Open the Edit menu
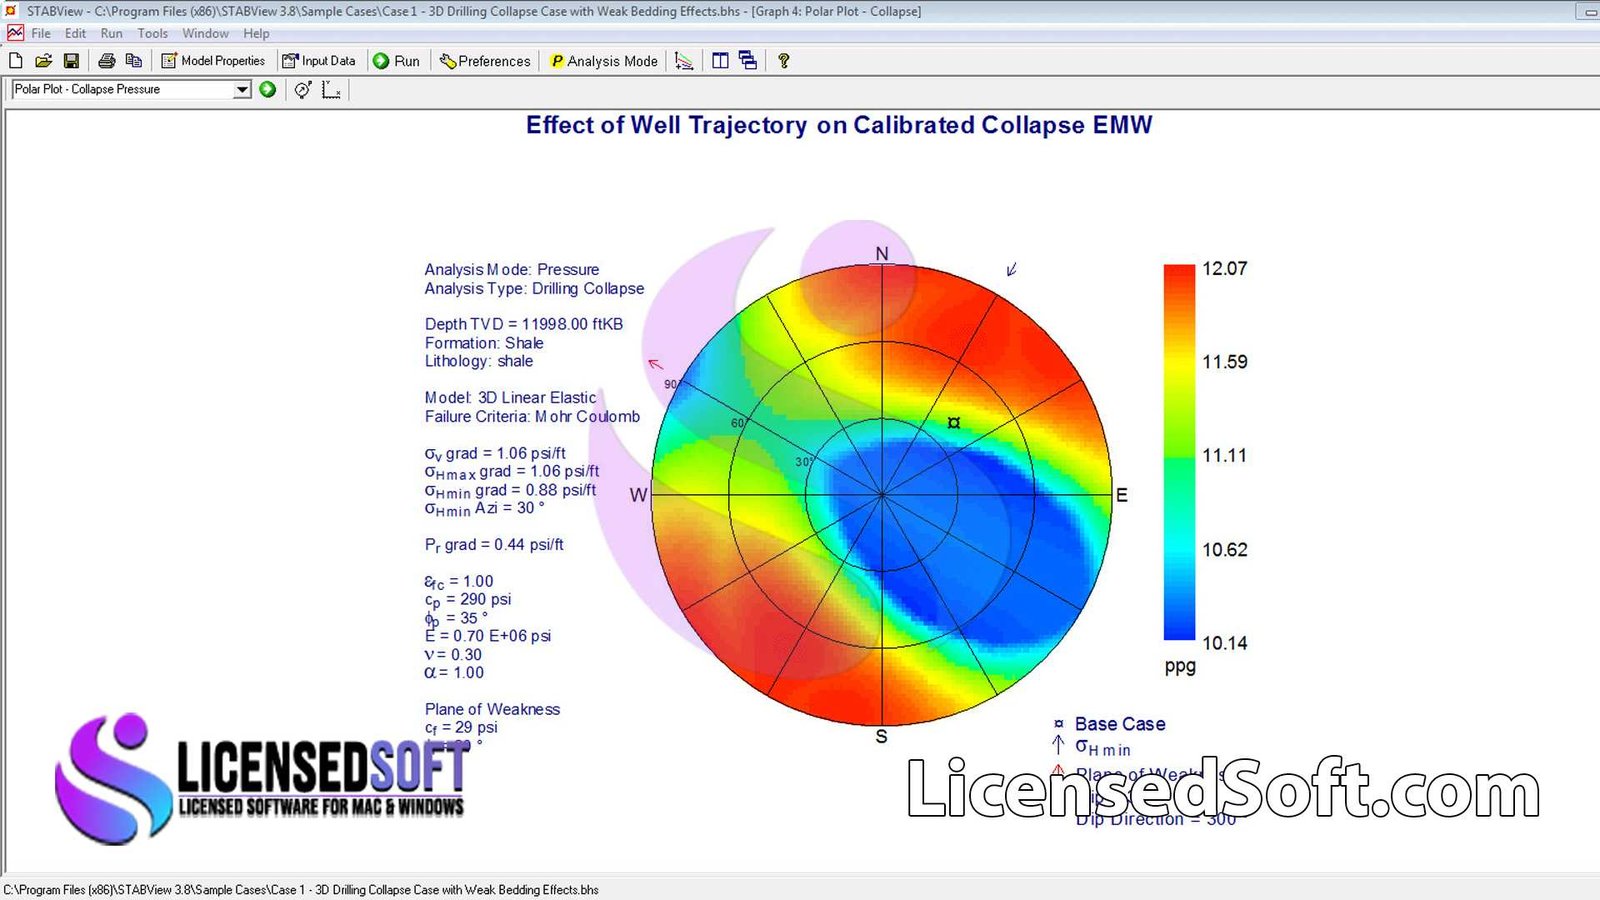This screenshot has height=900, width=1600. (x=76, y=33)
